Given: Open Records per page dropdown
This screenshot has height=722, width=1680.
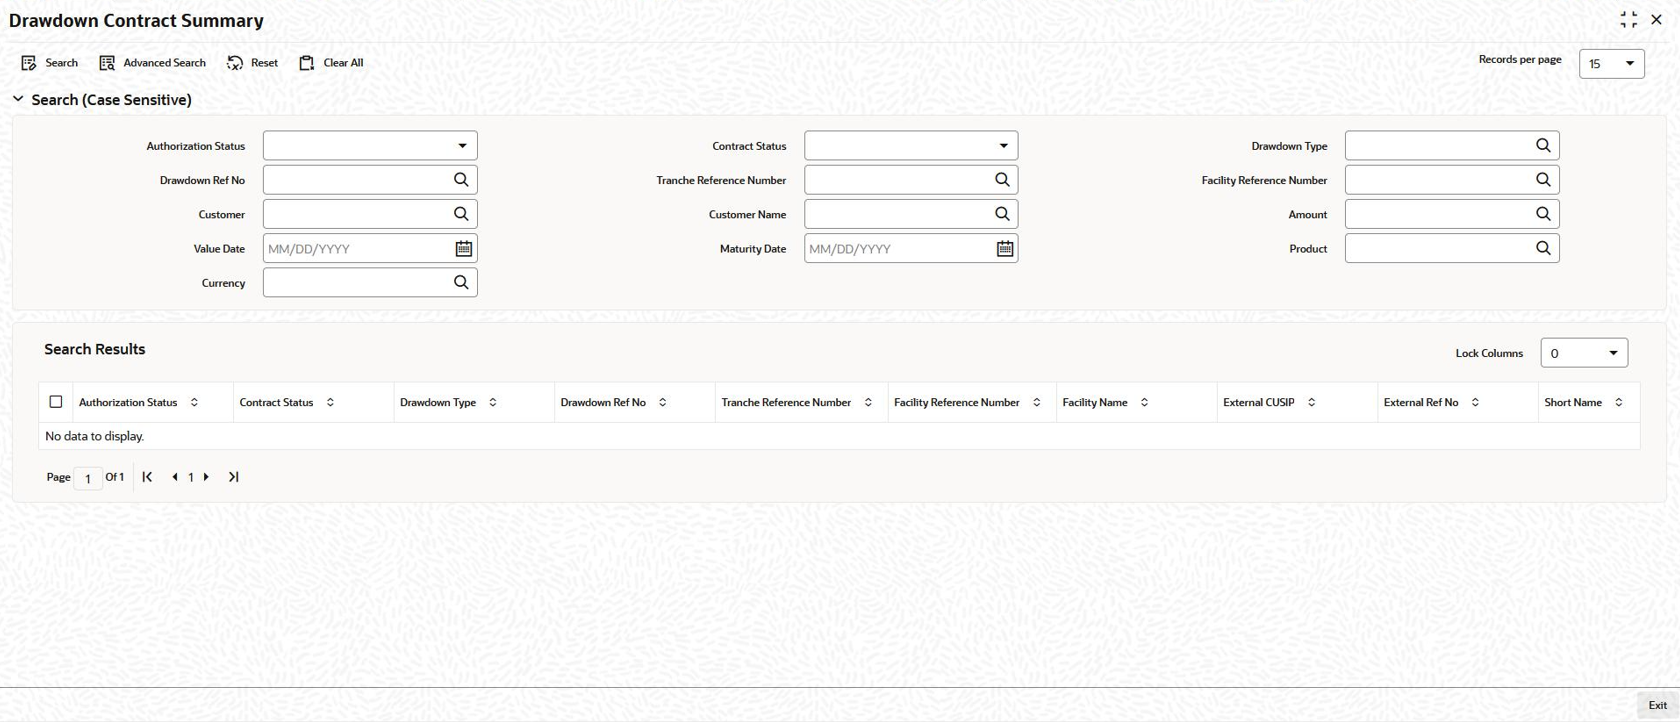Looking at the screenshot, I should click(1612, 63).
